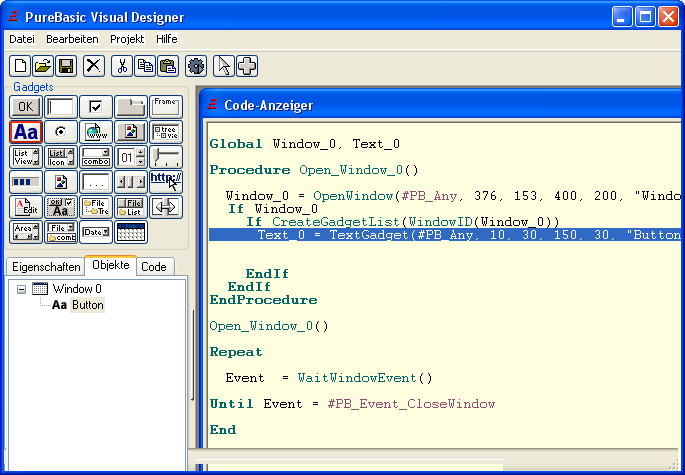This screenshot has width=685, height=475.
Task: Choose the string input field gadget
Action: pyautogui.click(x=61, y=107)
